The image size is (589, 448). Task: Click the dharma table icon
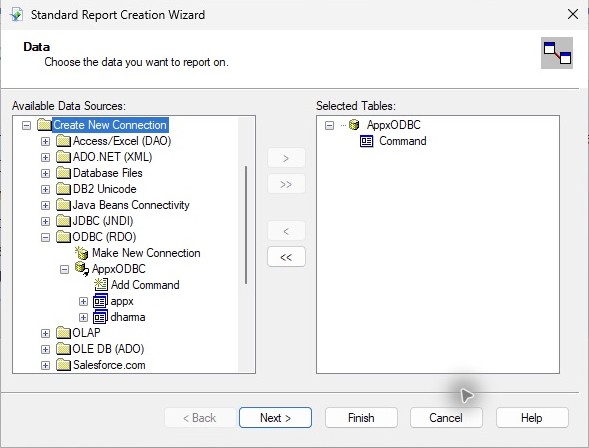click(100, 317)
